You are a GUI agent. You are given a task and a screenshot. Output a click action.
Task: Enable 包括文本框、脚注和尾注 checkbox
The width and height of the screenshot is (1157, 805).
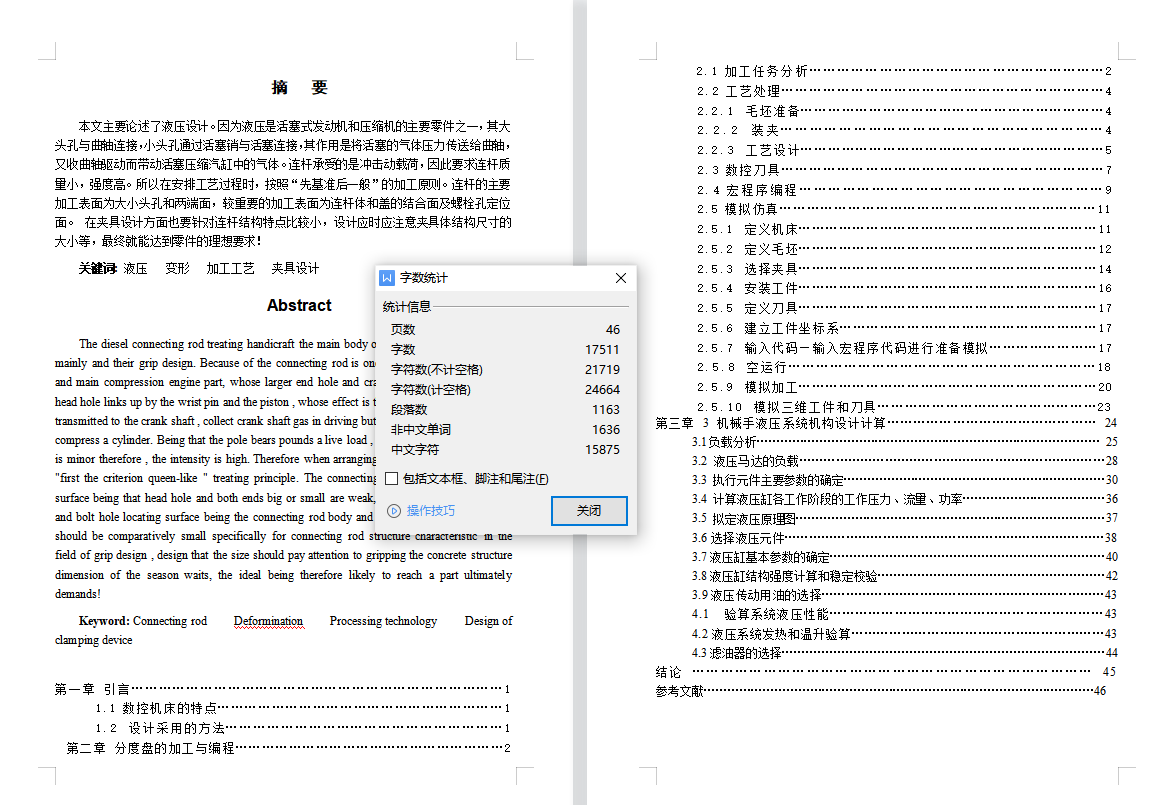pyautogui.click(x=391, y=479)
